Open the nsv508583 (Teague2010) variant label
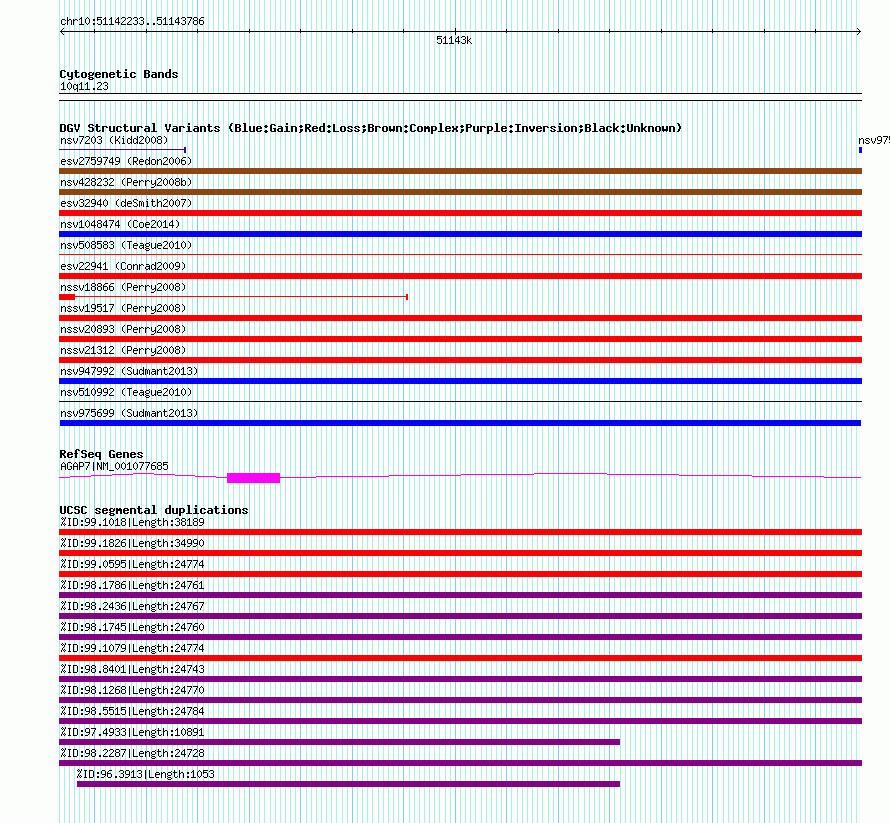890x823 pixels. coord(126,245)
